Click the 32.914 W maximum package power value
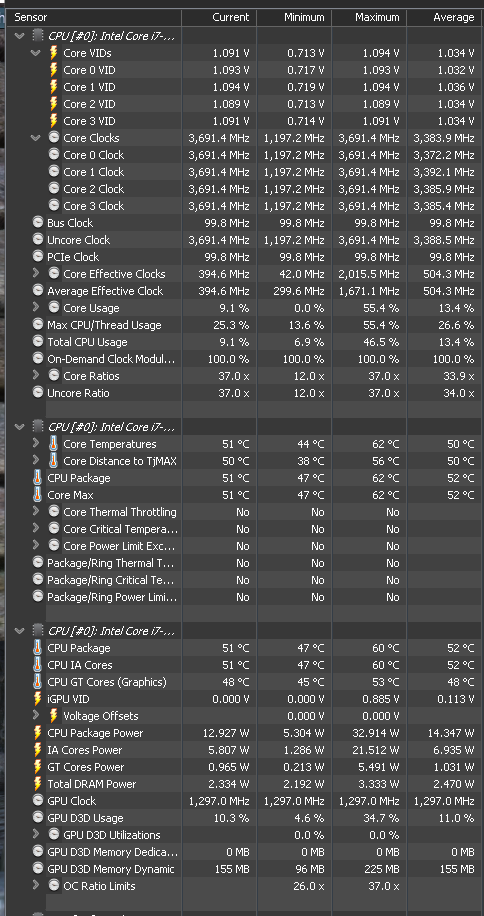This screenshot has height=916, width=484. click(378, 733)
